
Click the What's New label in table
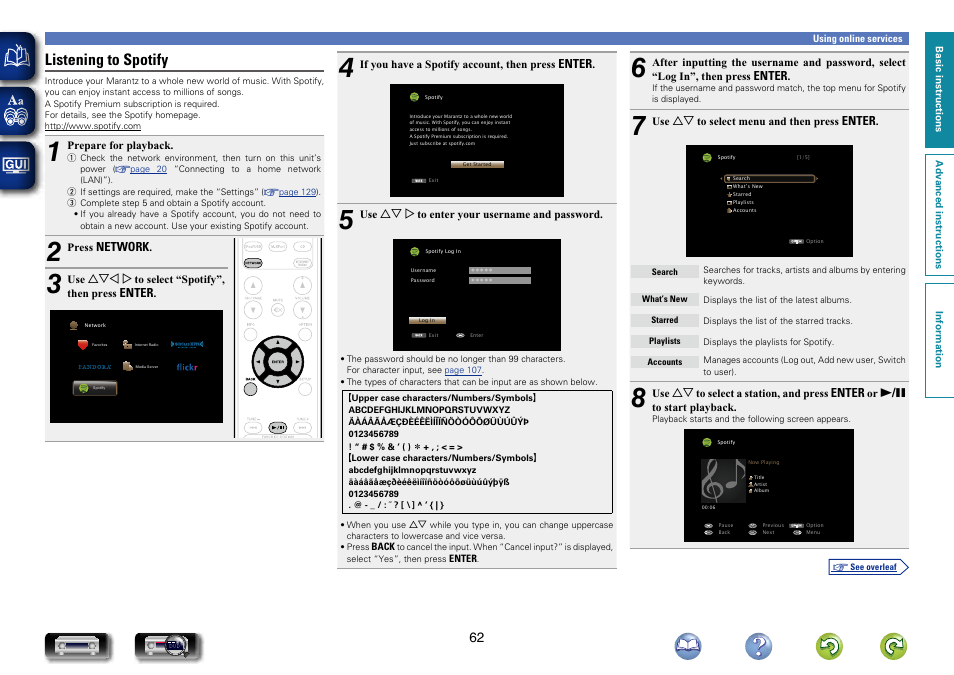664,299
